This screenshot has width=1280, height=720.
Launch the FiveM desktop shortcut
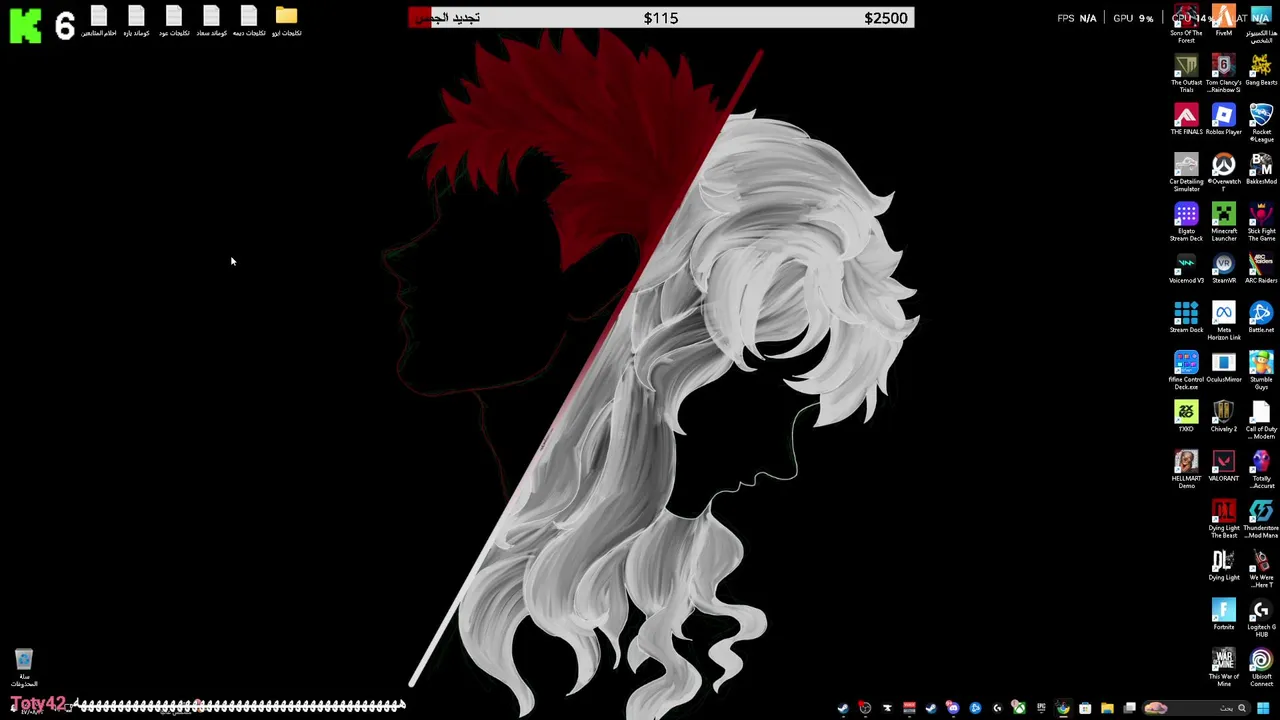point(1223,21)
